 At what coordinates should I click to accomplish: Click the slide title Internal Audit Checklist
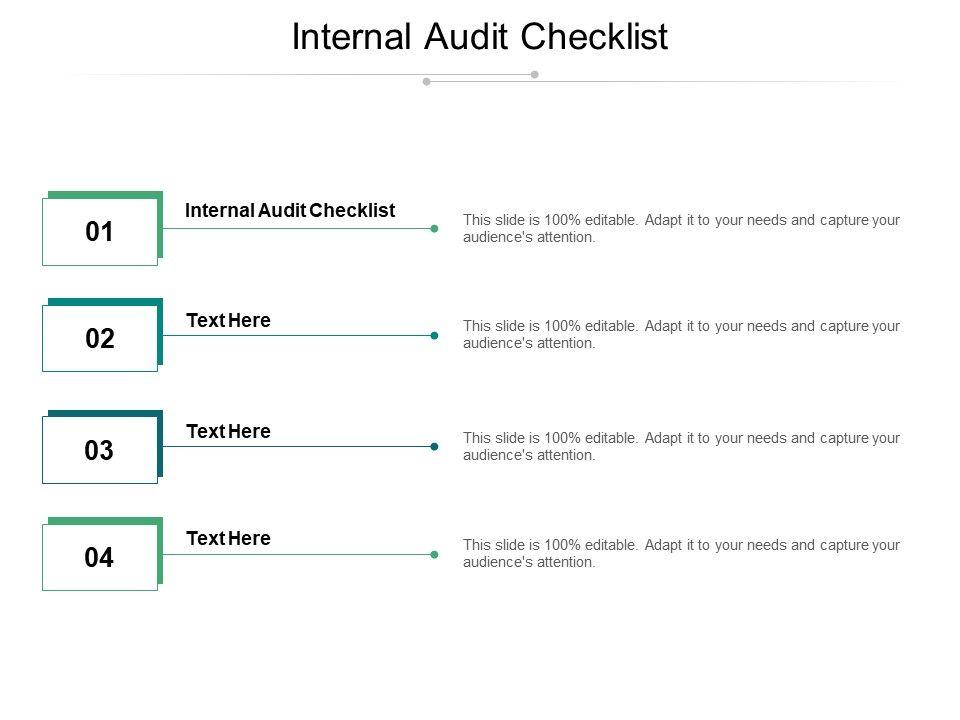point(480,37)
